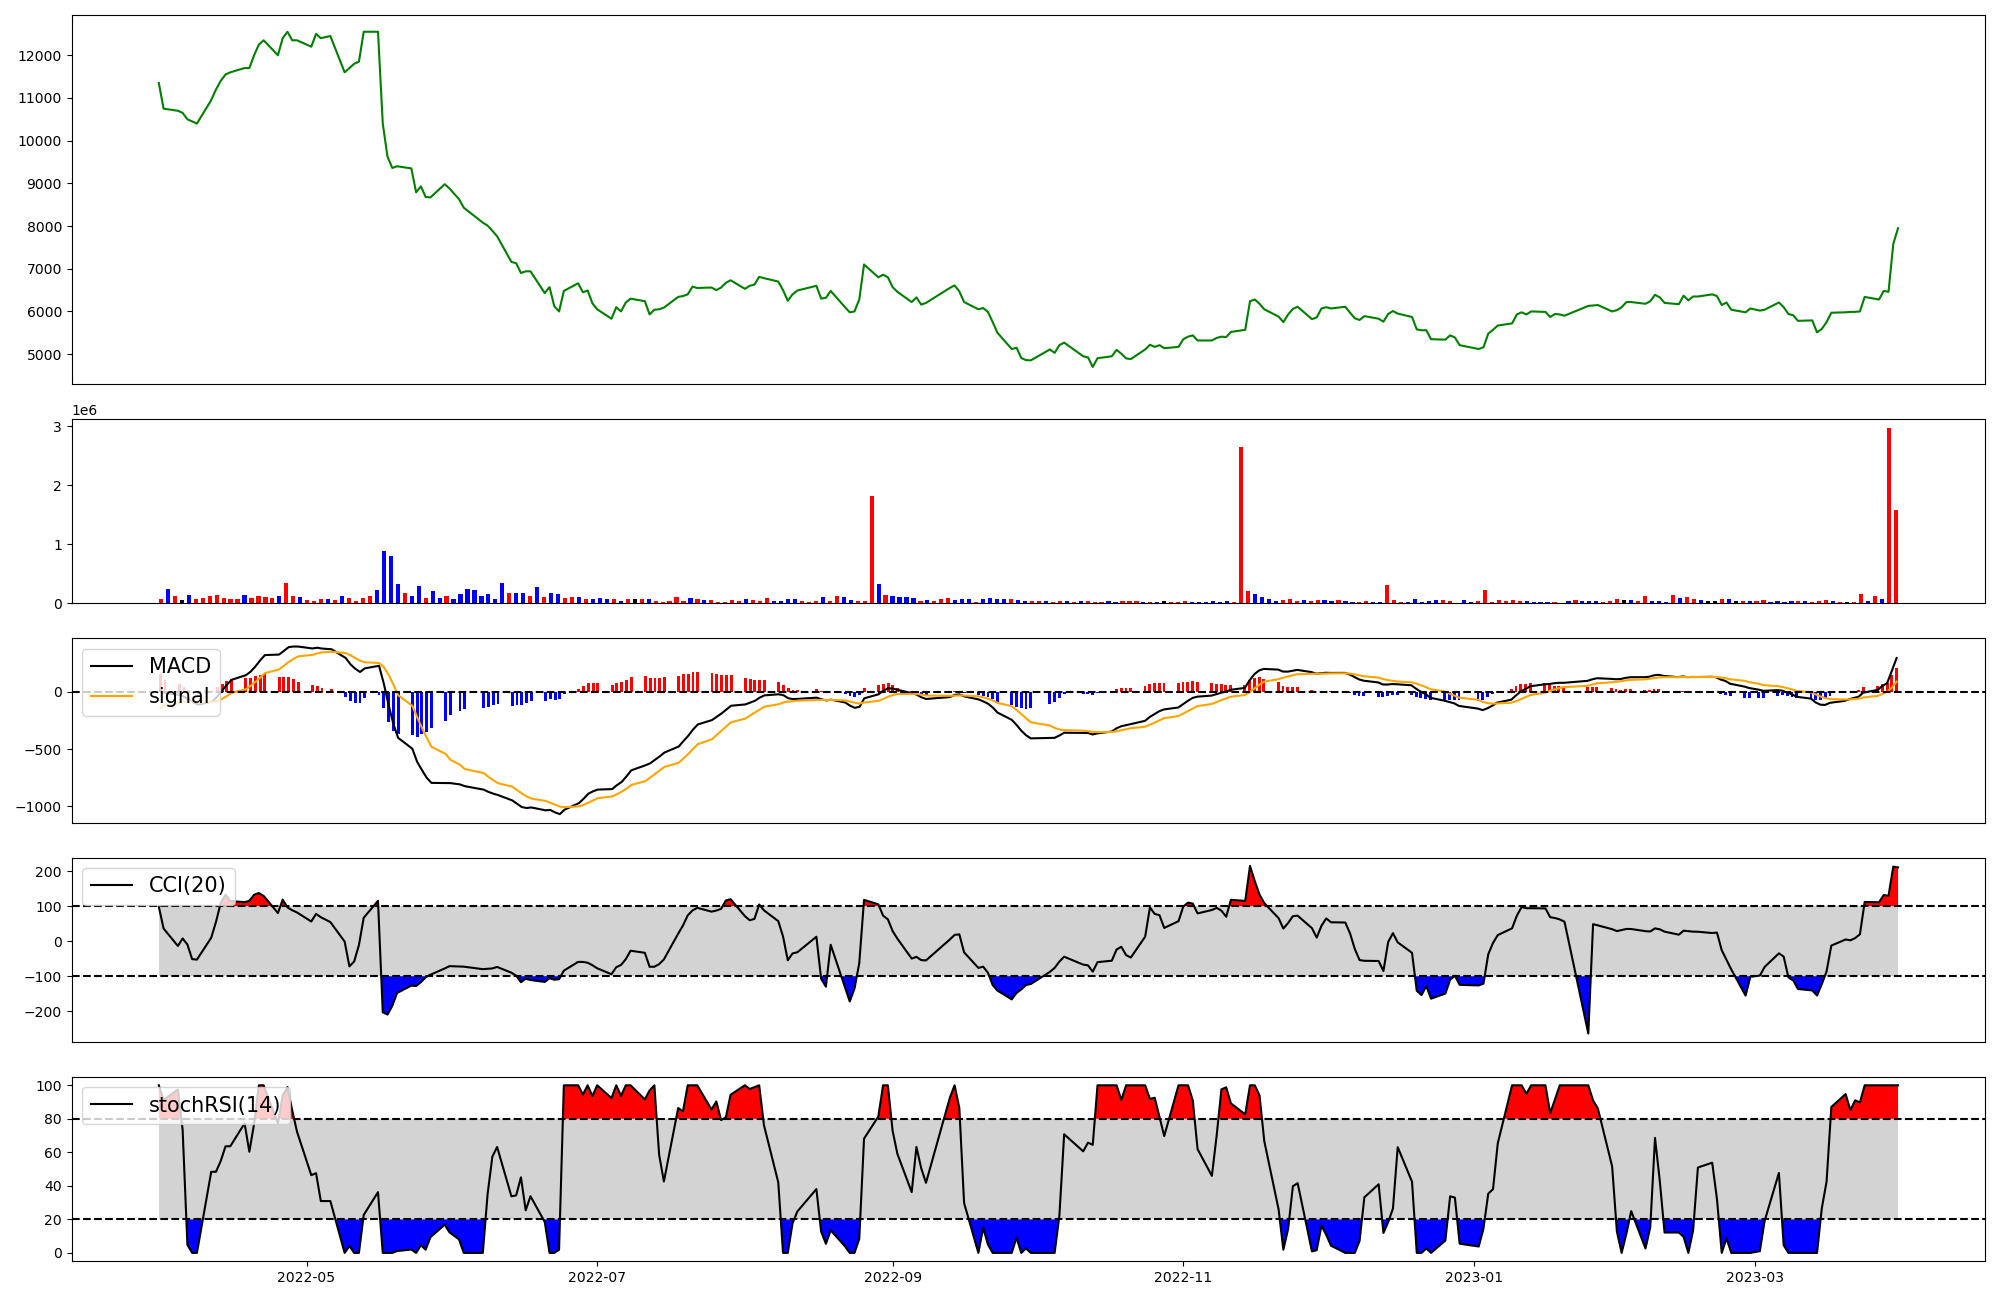The image size is (2000, 1300).
Task: Click the orange signal legend entry
Action: 178,696
